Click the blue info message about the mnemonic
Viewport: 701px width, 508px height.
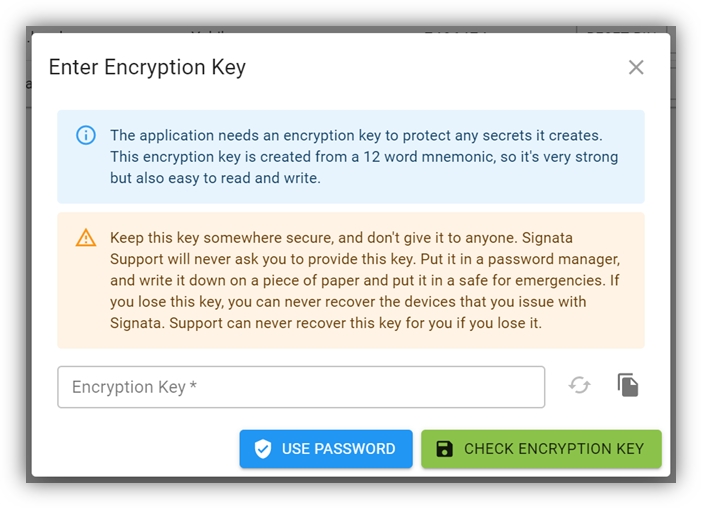(364, 157)
